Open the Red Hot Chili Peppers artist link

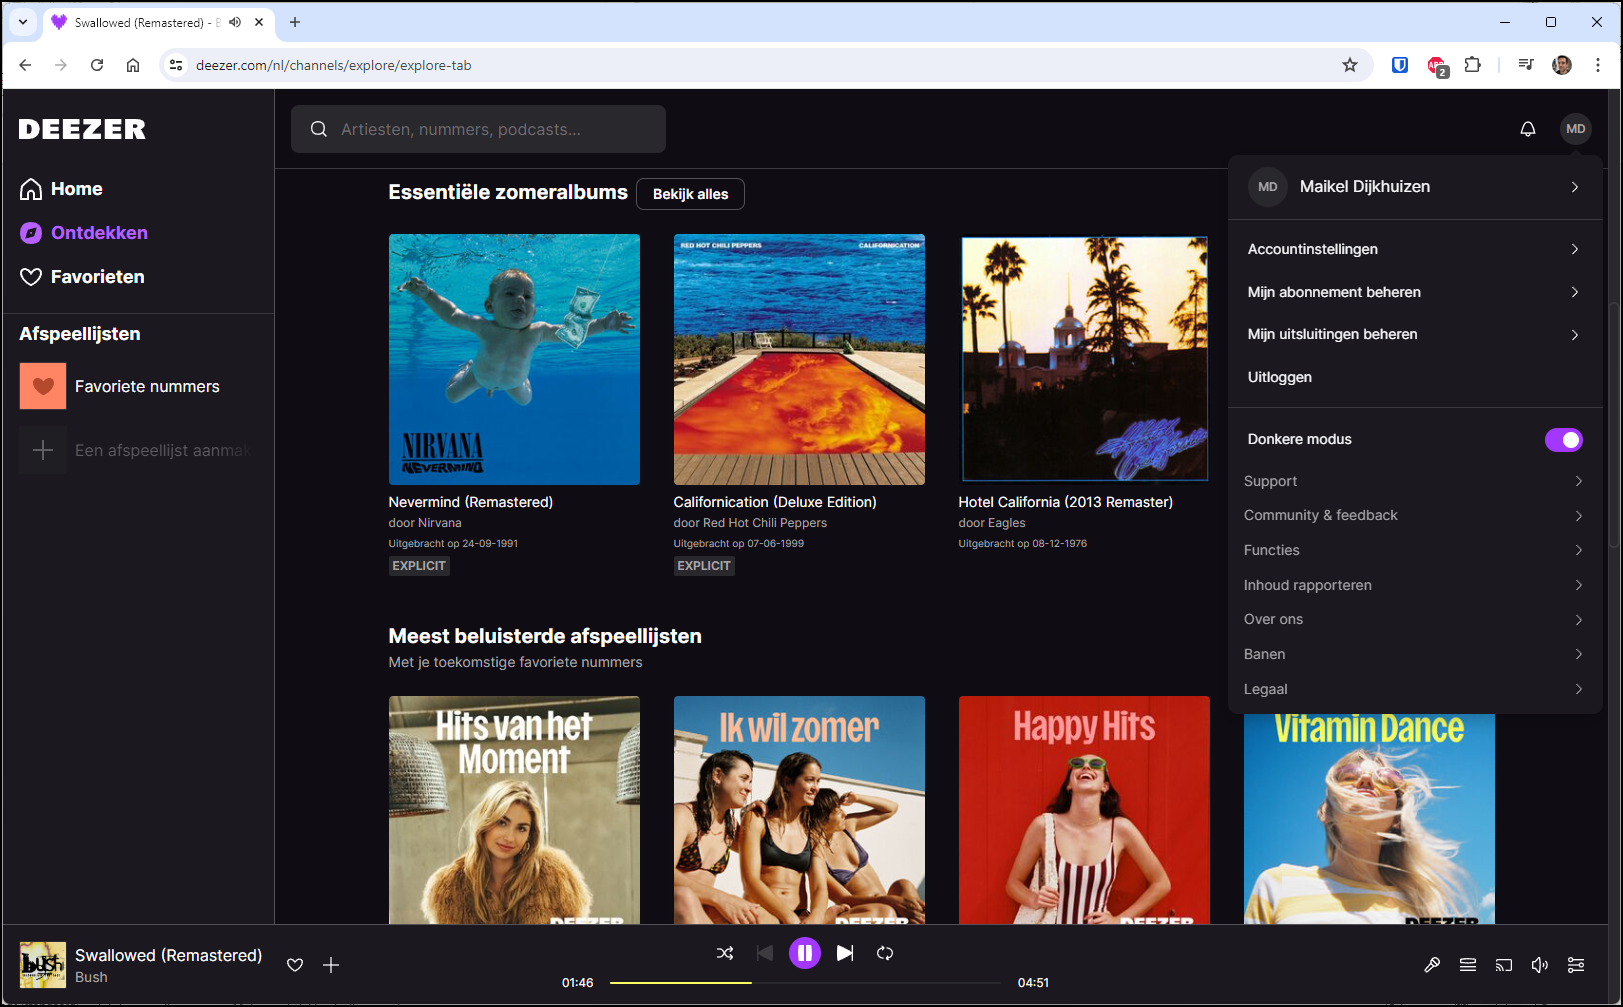765,523
